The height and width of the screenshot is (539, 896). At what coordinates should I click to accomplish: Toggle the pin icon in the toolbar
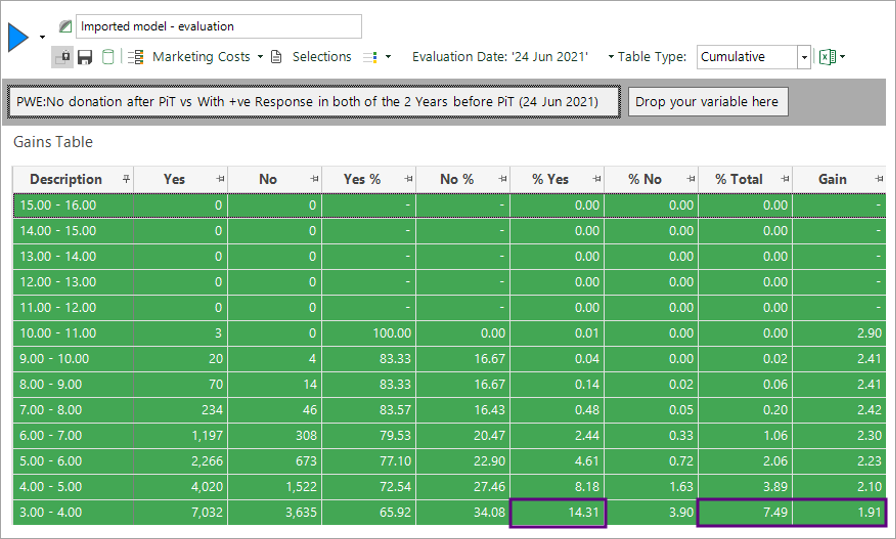pyautogui.click(x=63, y=57)
